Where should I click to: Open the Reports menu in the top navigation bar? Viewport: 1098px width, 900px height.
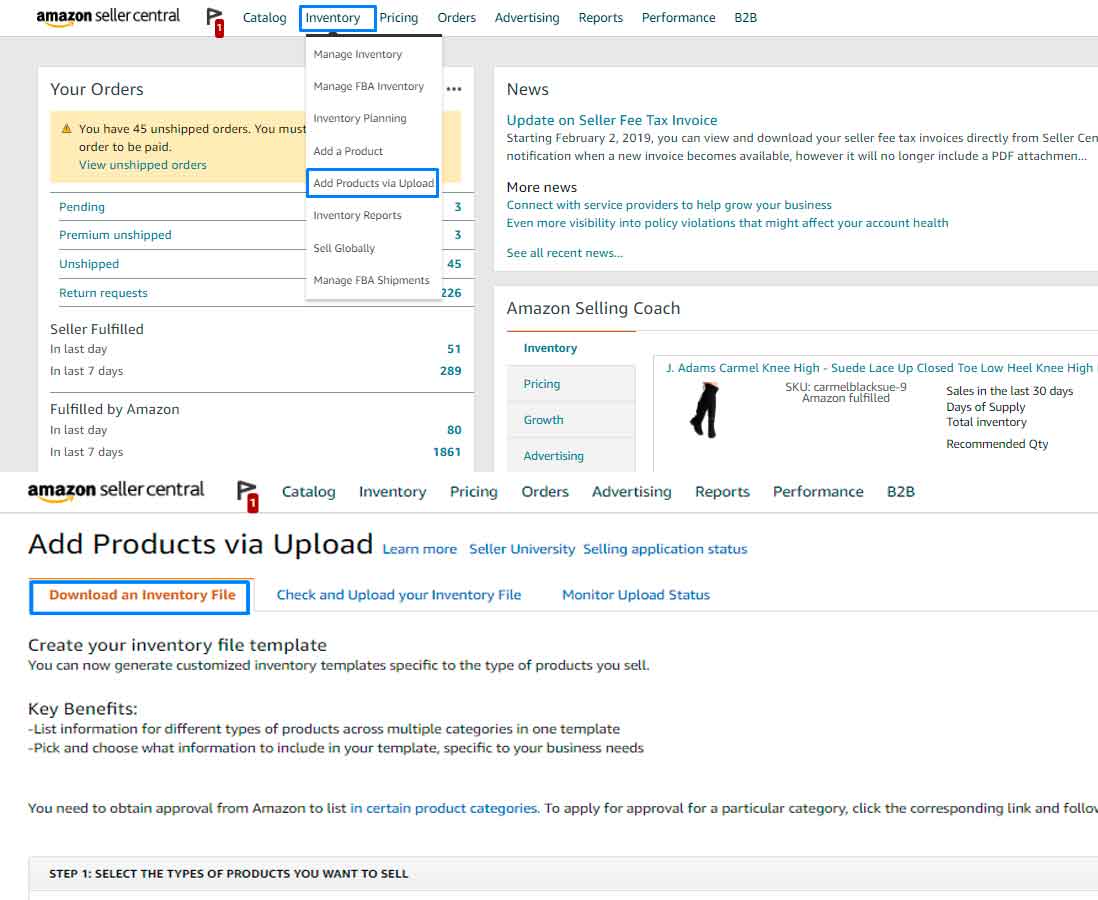(x=600, y=18)
